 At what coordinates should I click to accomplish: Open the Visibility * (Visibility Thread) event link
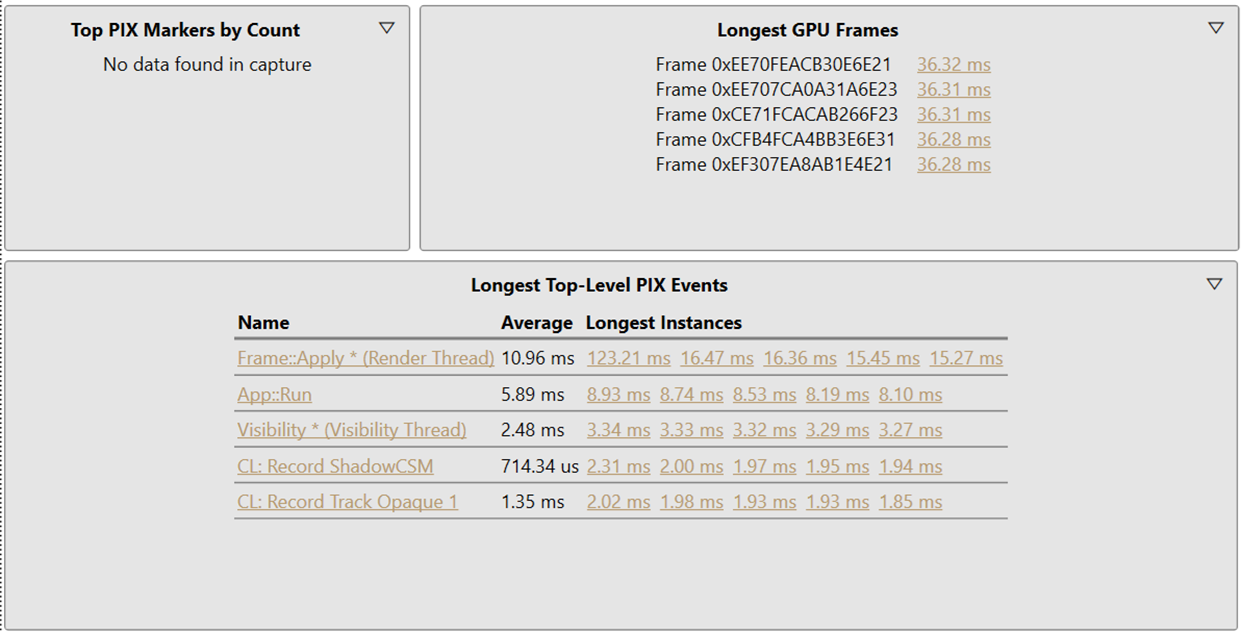tap(352, 430)
